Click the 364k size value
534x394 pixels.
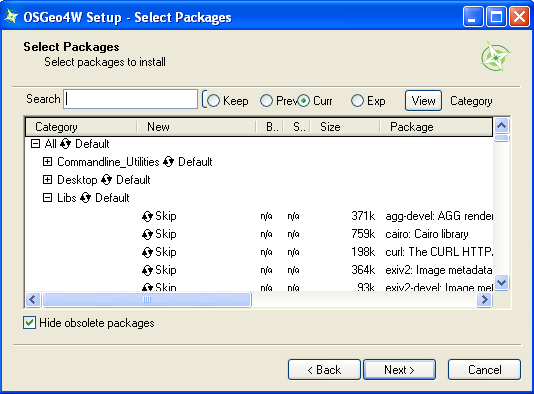click(x=363, y=270)
